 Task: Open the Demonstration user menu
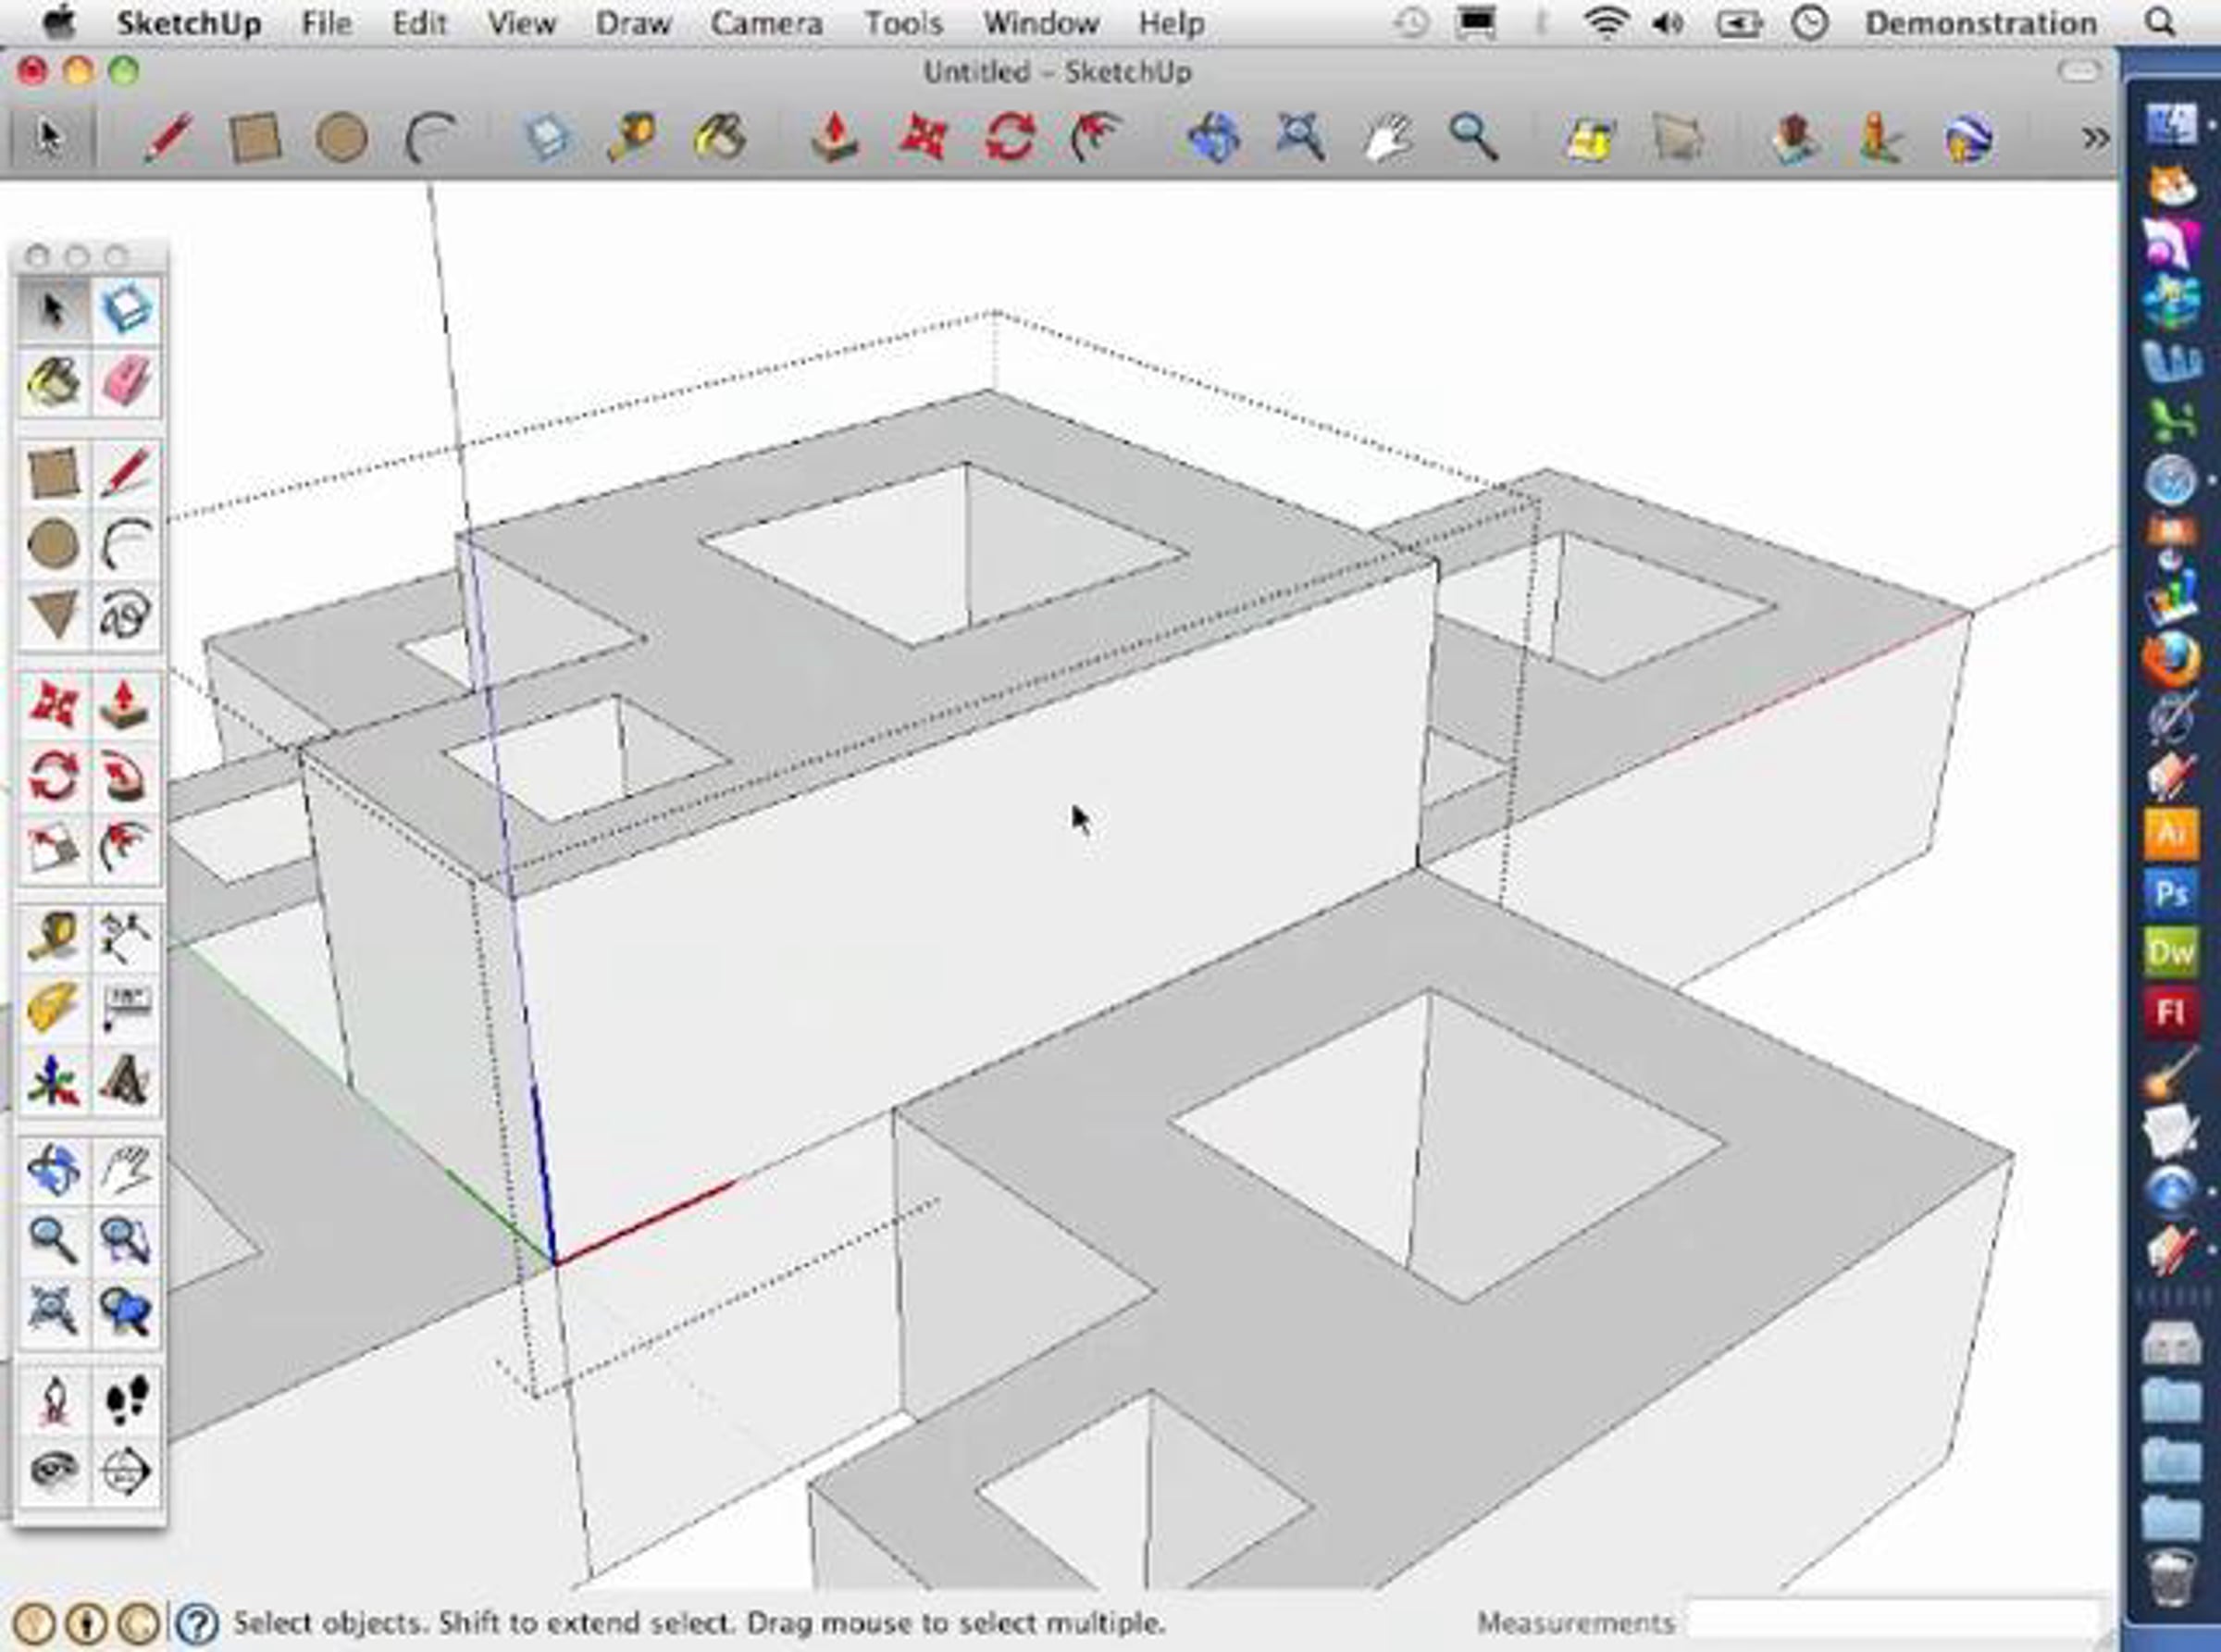tap(1980, 23)
